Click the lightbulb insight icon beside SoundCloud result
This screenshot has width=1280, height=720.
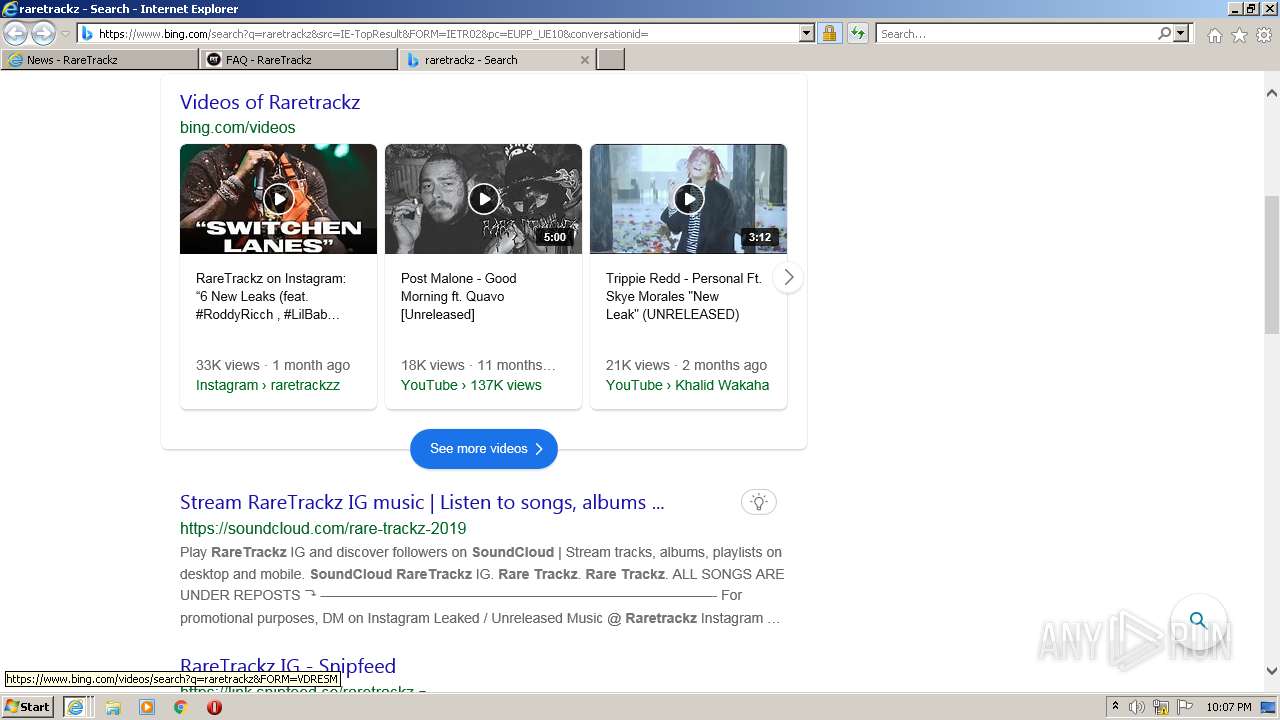(x=759, y=502)
